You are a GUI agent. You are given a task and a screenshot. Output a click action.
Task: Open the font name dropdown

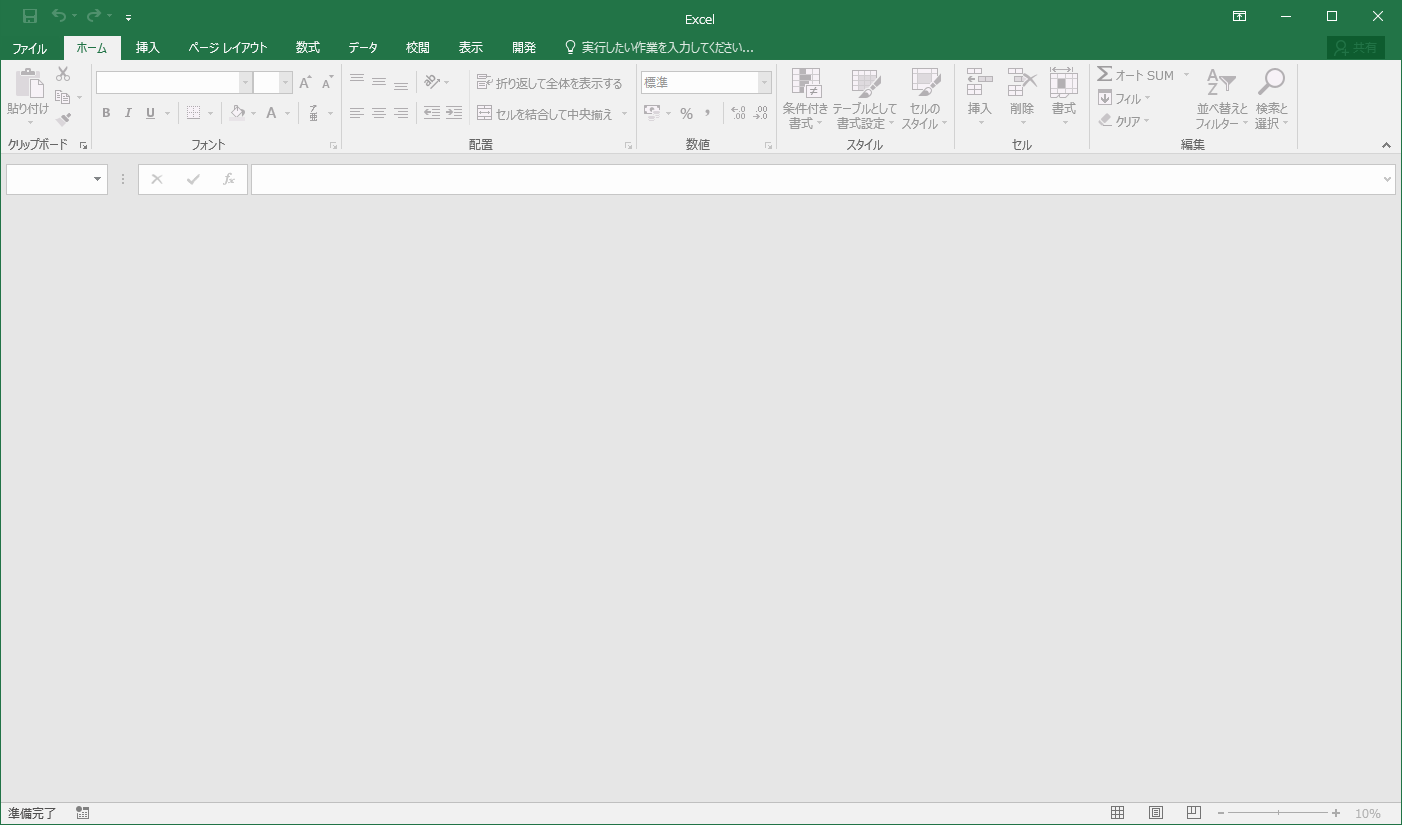click(x=245, y=83)
